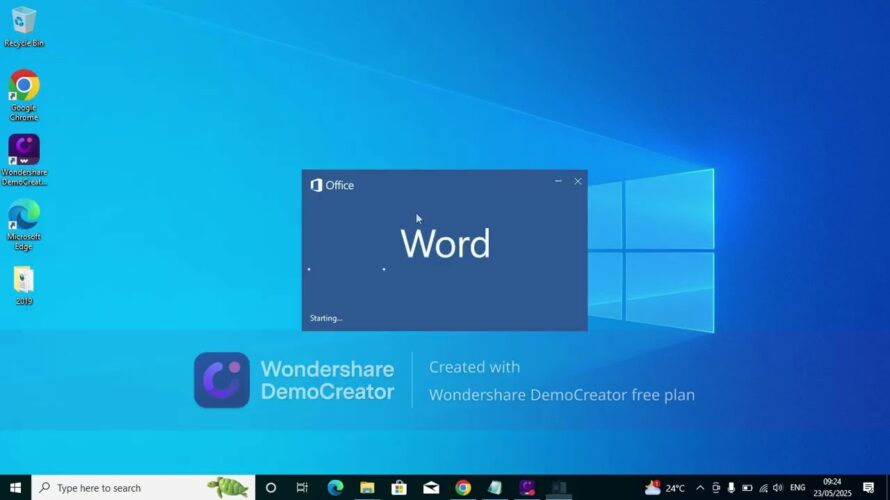This screenshot has width=890, height=500.
Task: Open Mail app from taskbar
Action: (x=431, y=488)
